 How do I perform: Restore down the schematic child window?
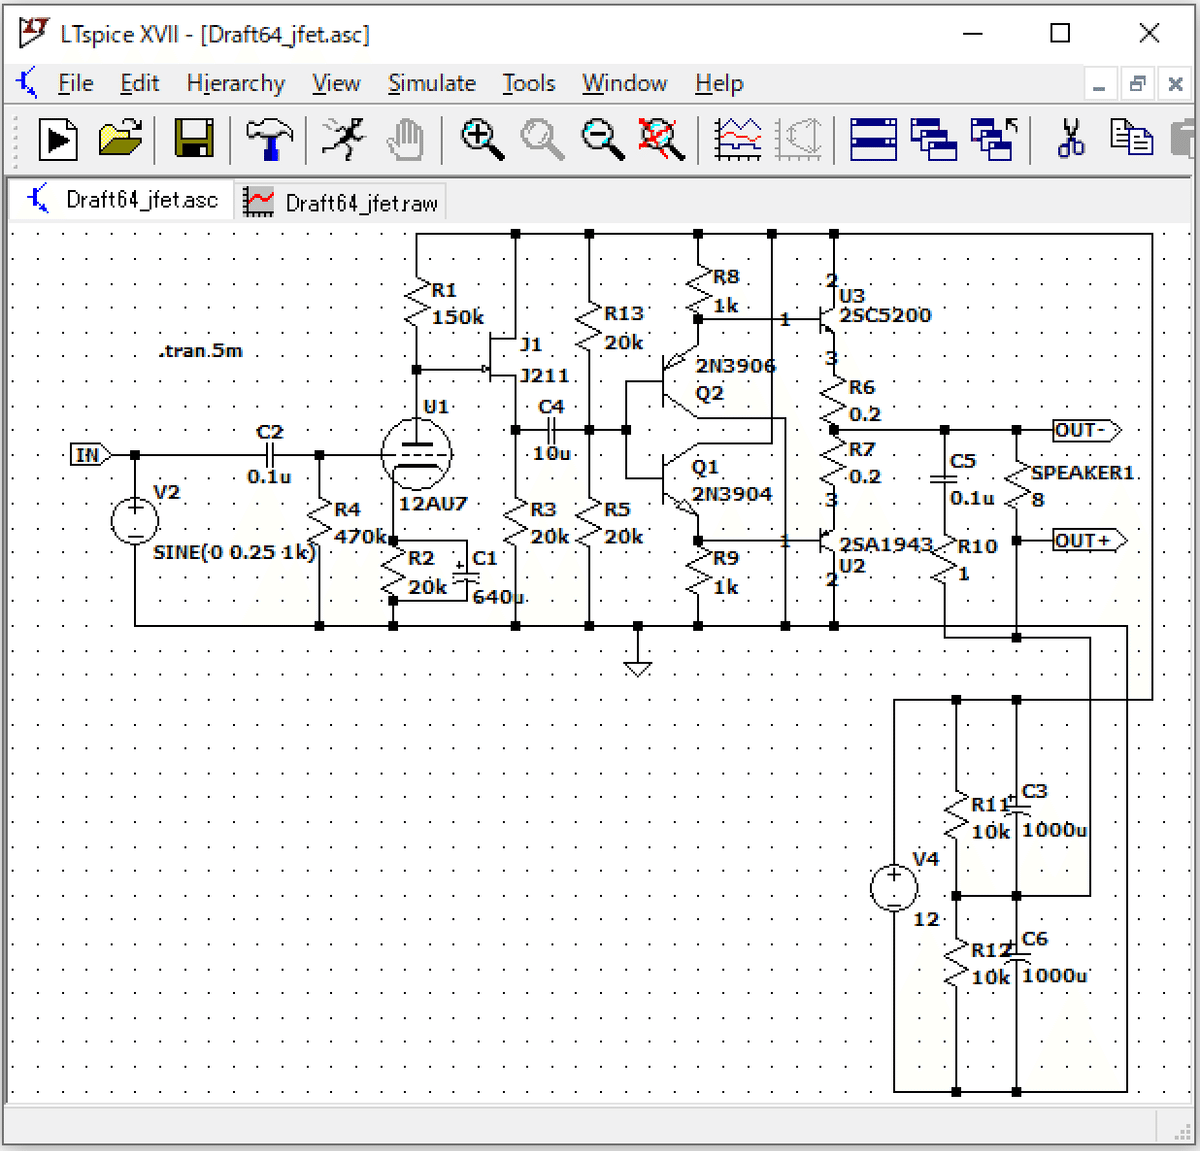pos(1137,84)
